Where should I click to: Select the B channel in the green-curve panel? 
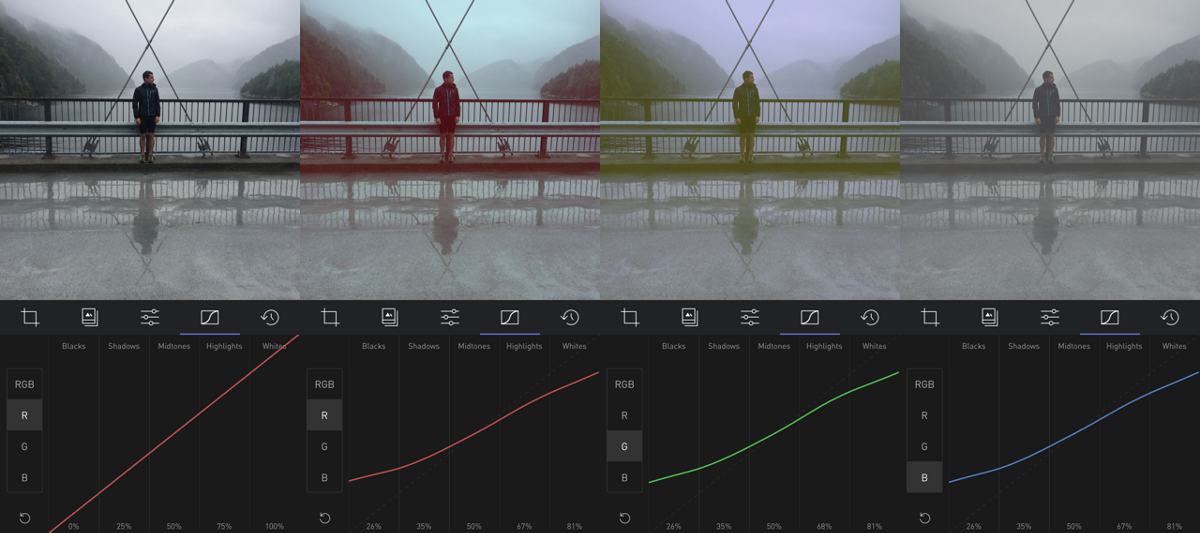(x=624, y=477)
